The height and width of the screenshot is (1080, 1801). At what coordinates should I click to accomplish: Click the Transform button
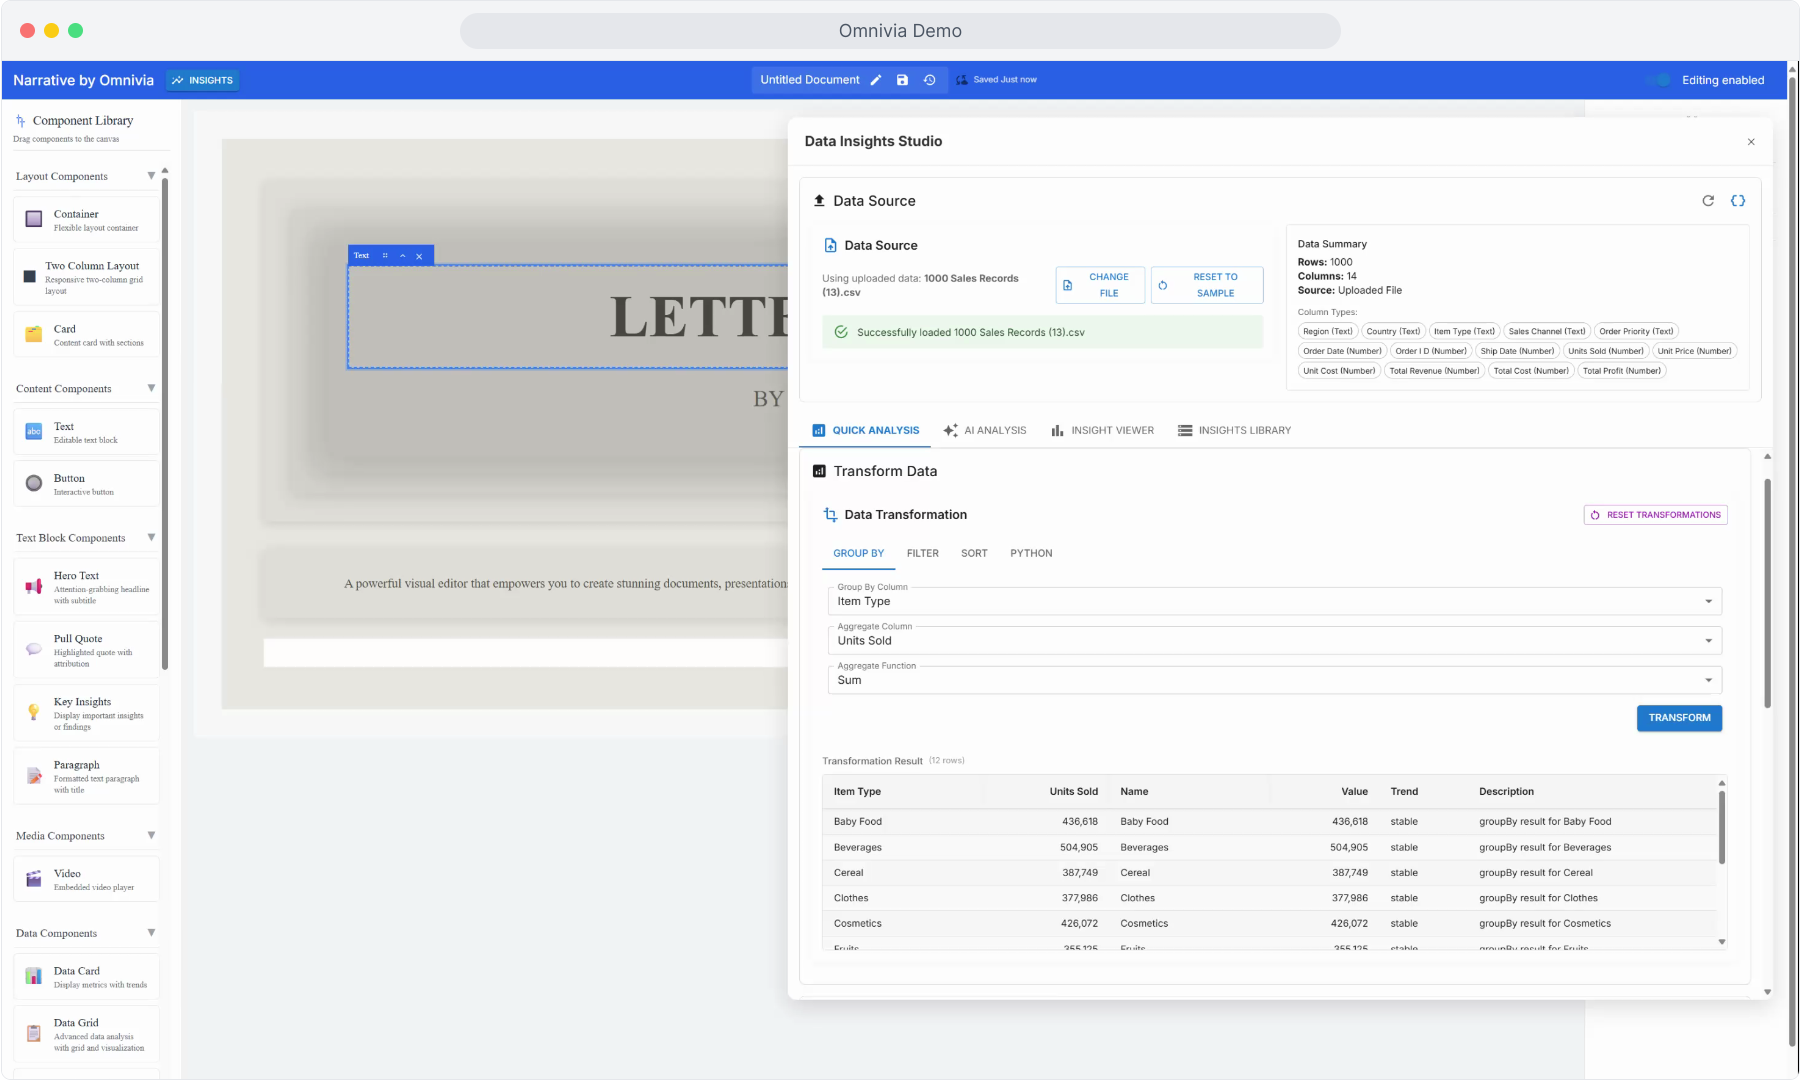(1679, 718)
